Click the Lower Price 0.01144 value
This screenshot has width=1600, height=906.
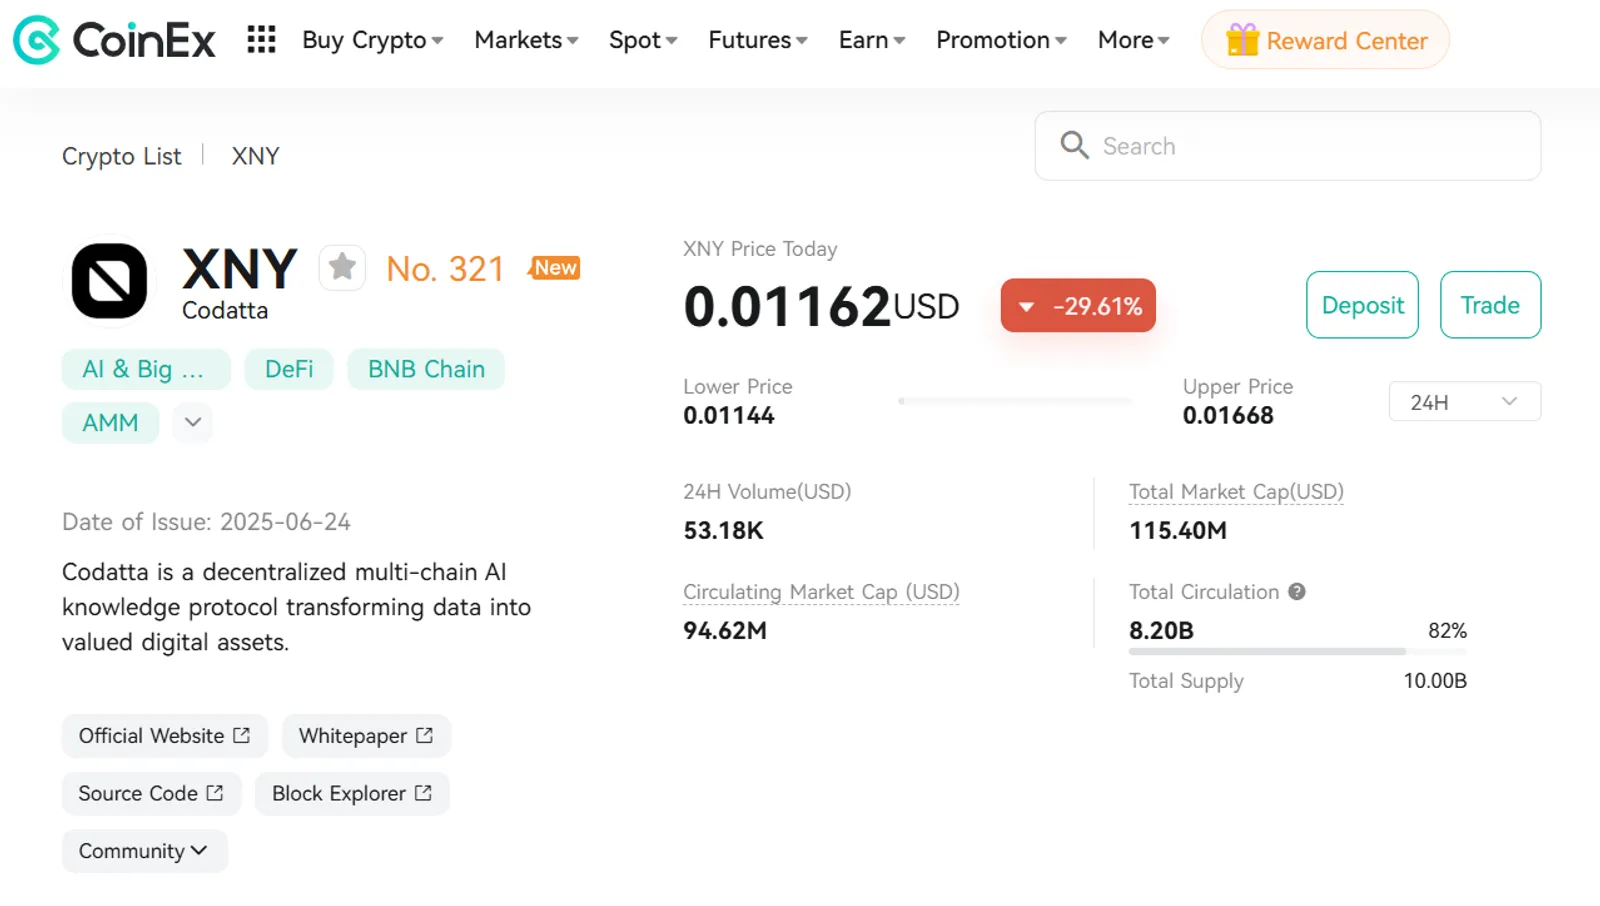click(729, 416)
